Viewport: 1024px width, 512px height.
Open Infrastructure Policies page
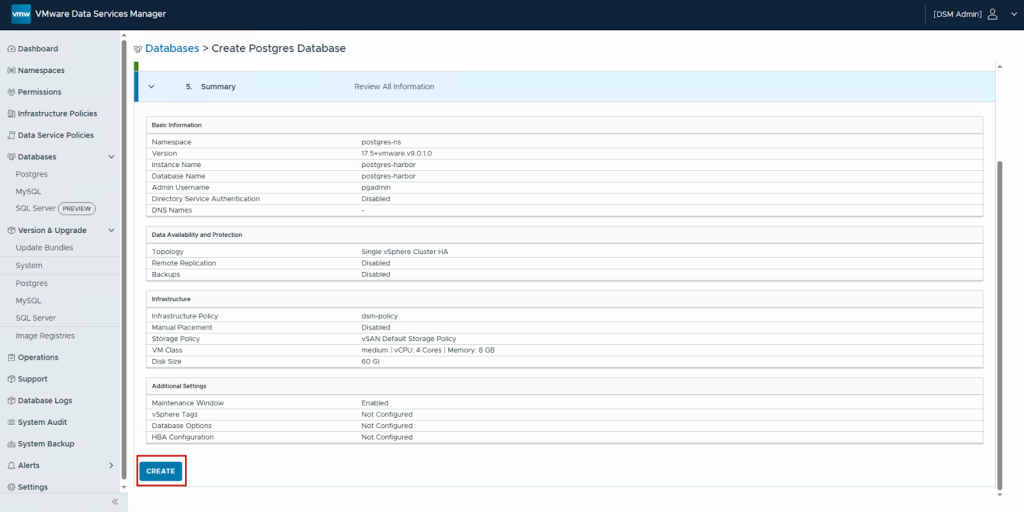click(x=57, y=114)
